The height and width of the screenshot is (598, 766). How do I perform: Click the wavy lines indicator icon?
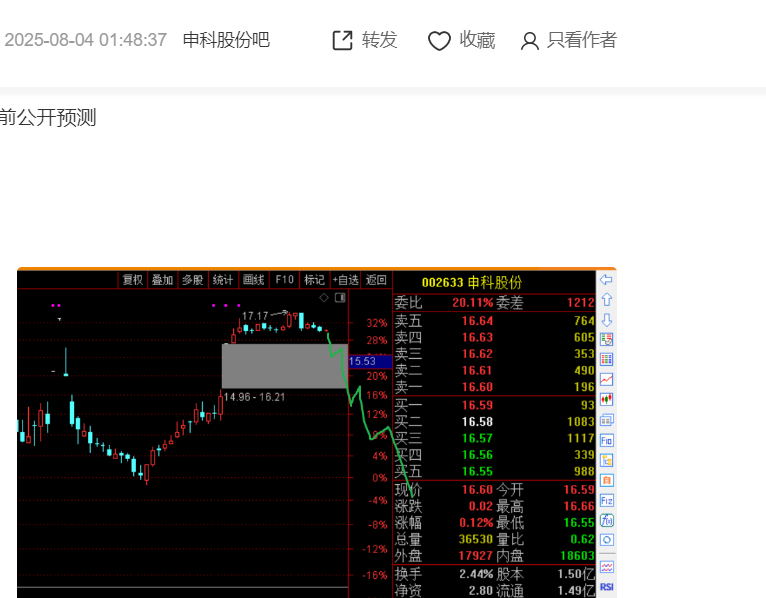[x=606, y=567]
